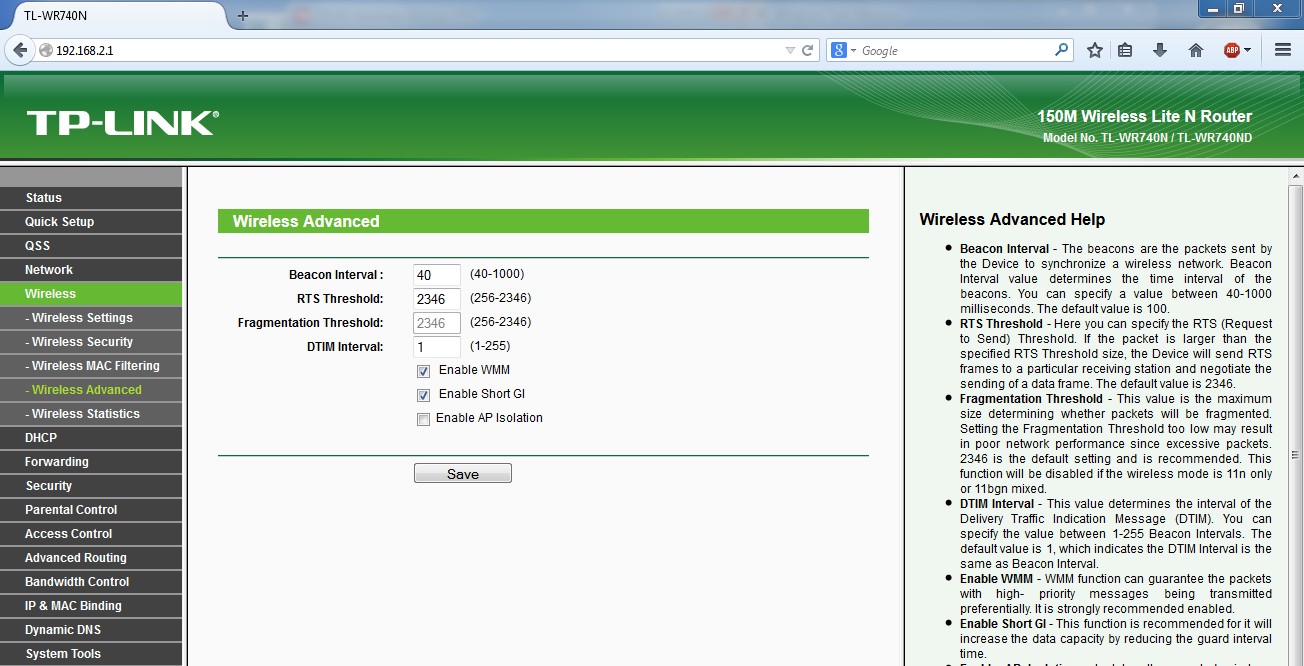Open the DHCP menu
This screenshot has width=1304, height=666.
tap(91, 438)
